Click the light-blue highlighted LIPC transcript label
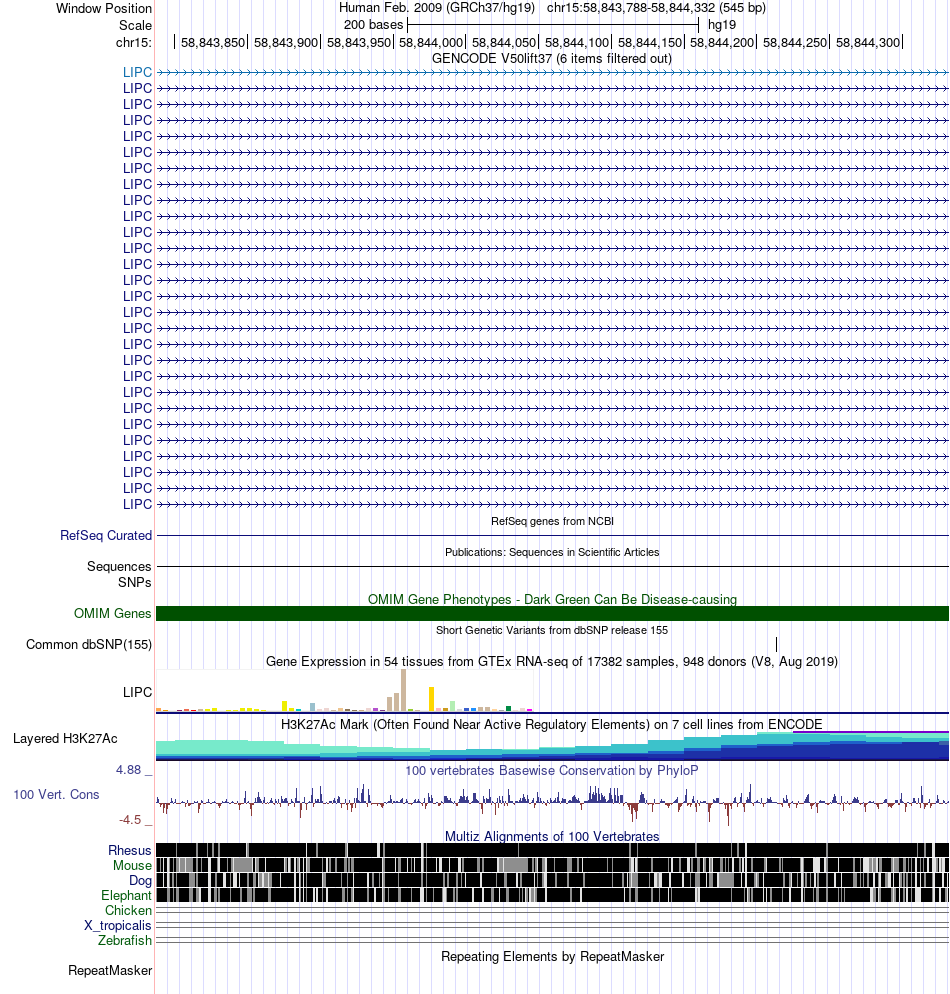 click(x=137, y=72)
